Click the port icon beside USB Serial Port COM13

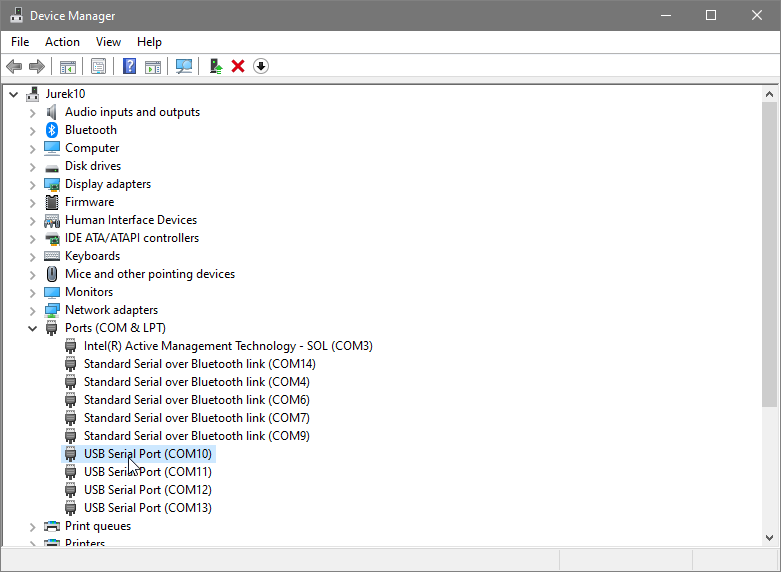click(x=71, y=508)
